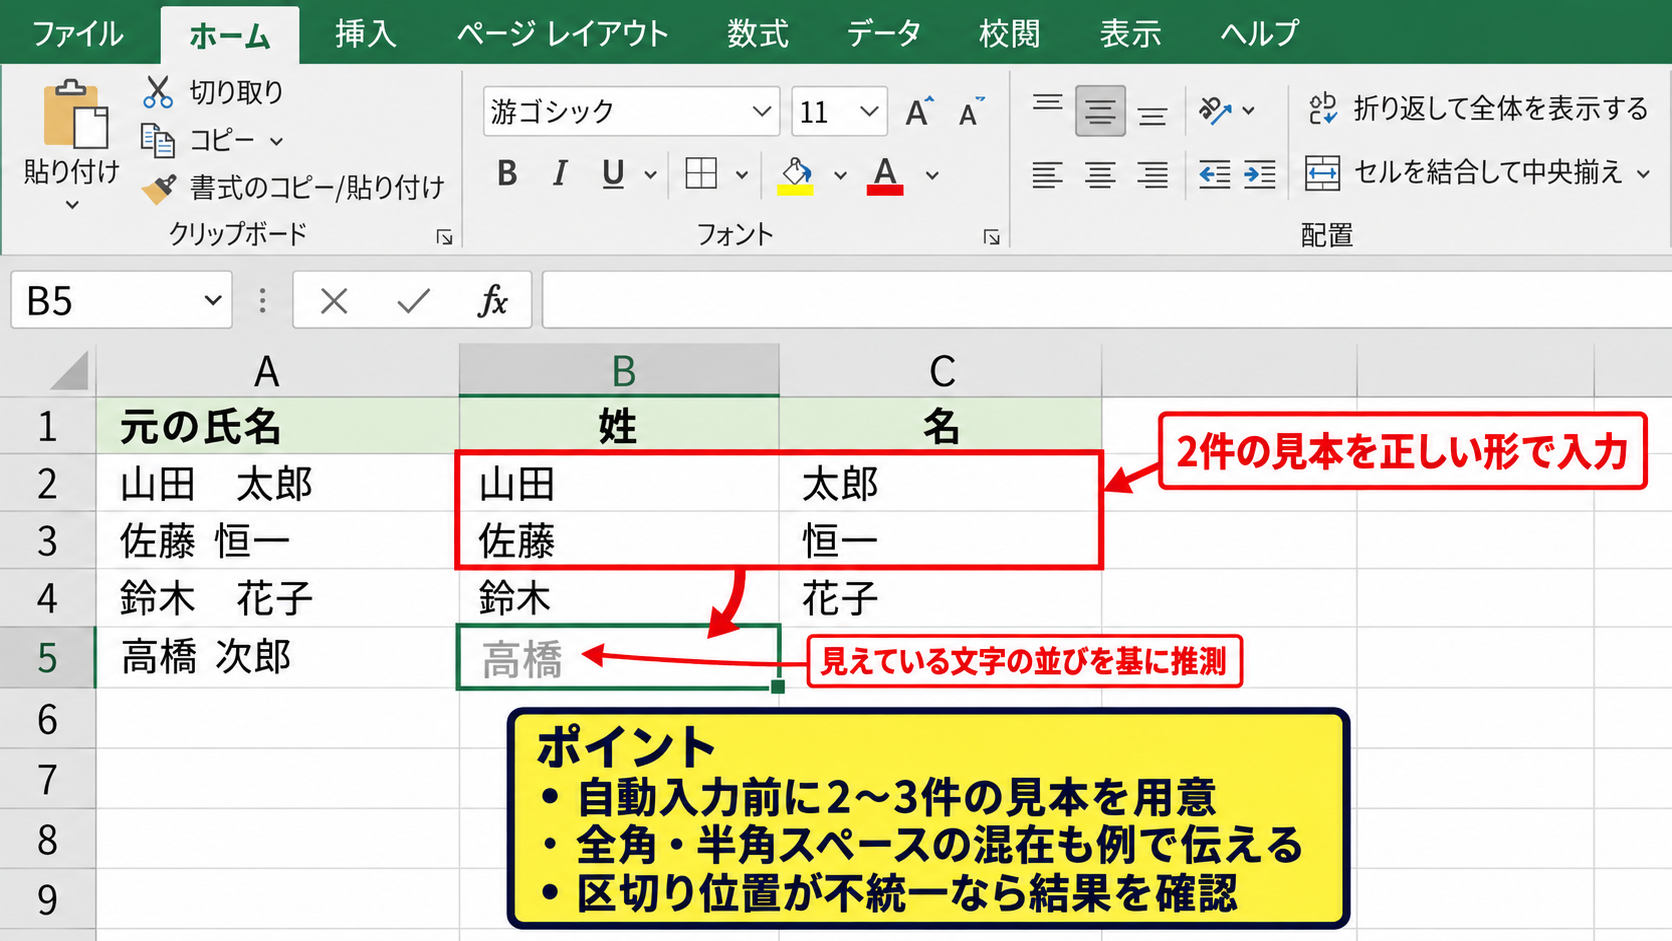1672x941 pixels.
Task: Increase indent icon
Action: point(1260,175)
